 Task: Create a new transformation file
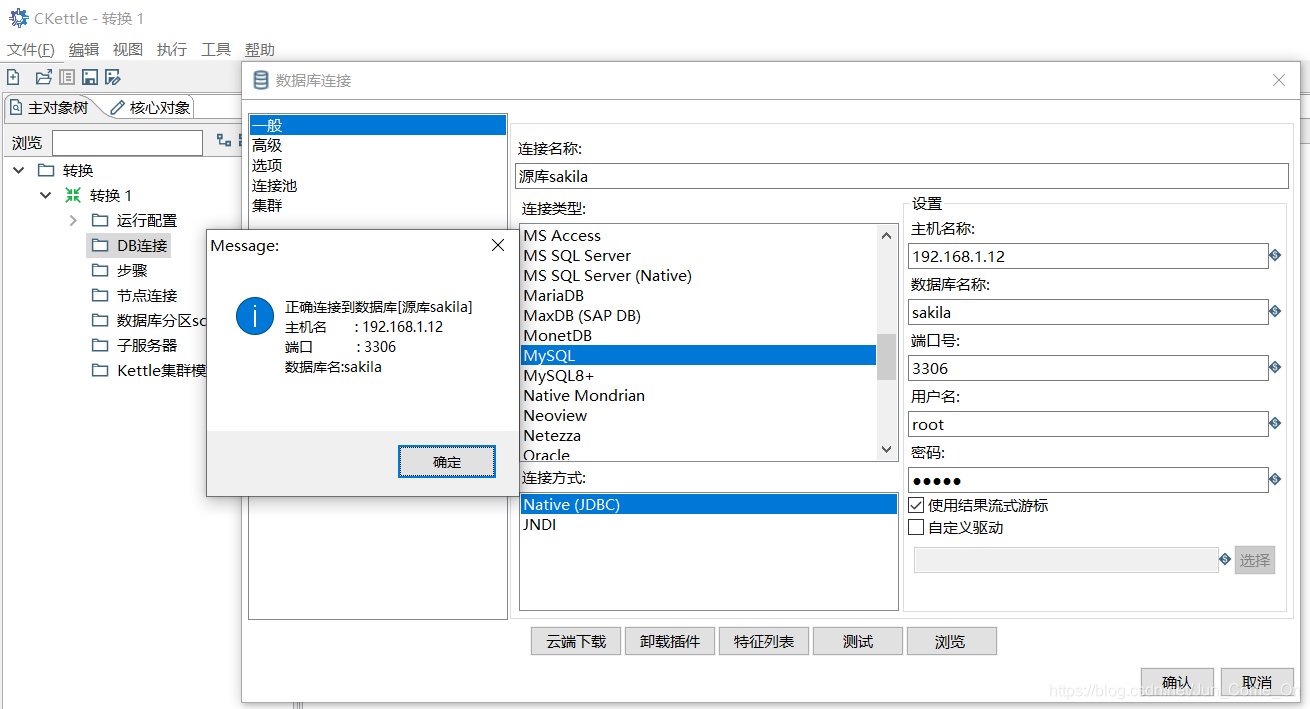tap(13, 76)
